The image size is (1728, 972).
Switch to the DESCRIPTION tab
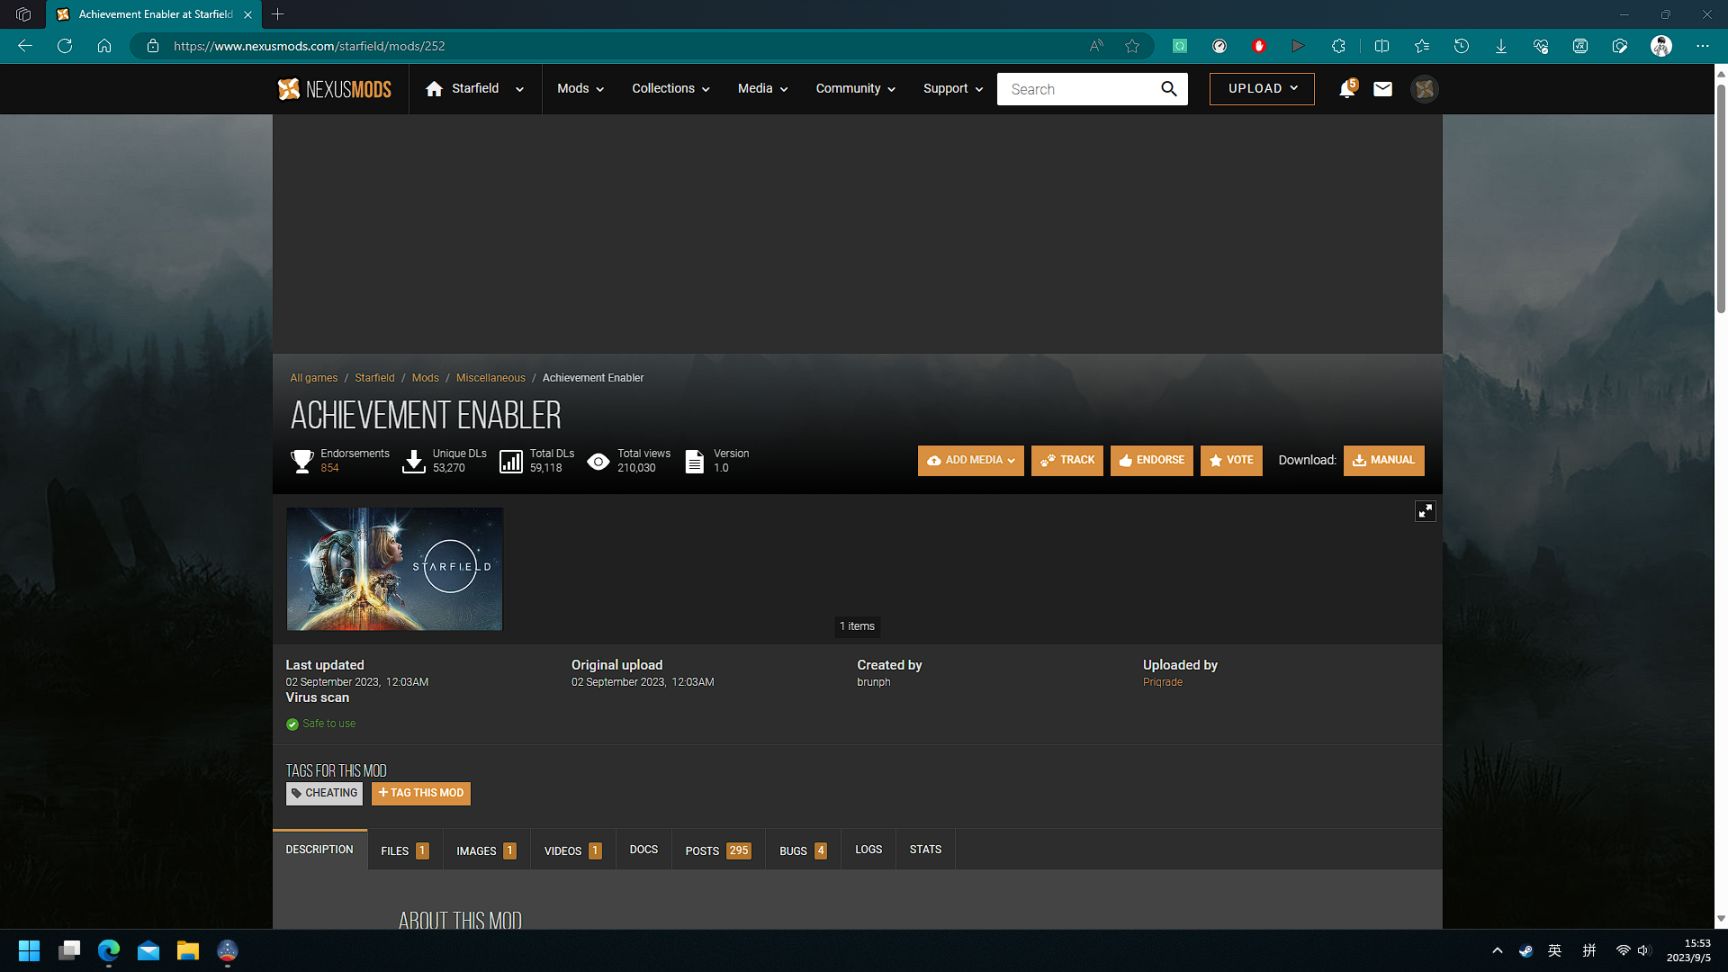[x=319, y=849]
